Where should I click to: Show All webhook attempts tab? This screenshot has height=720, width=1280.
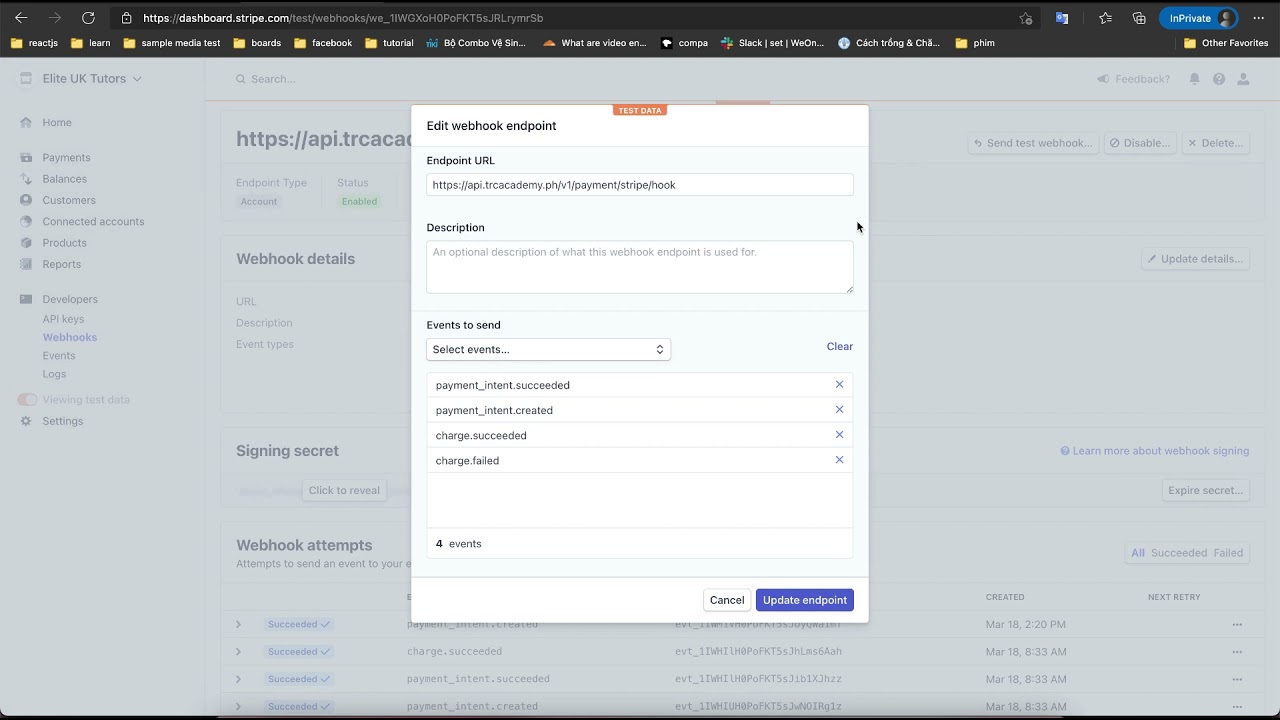coord(1138,553)
